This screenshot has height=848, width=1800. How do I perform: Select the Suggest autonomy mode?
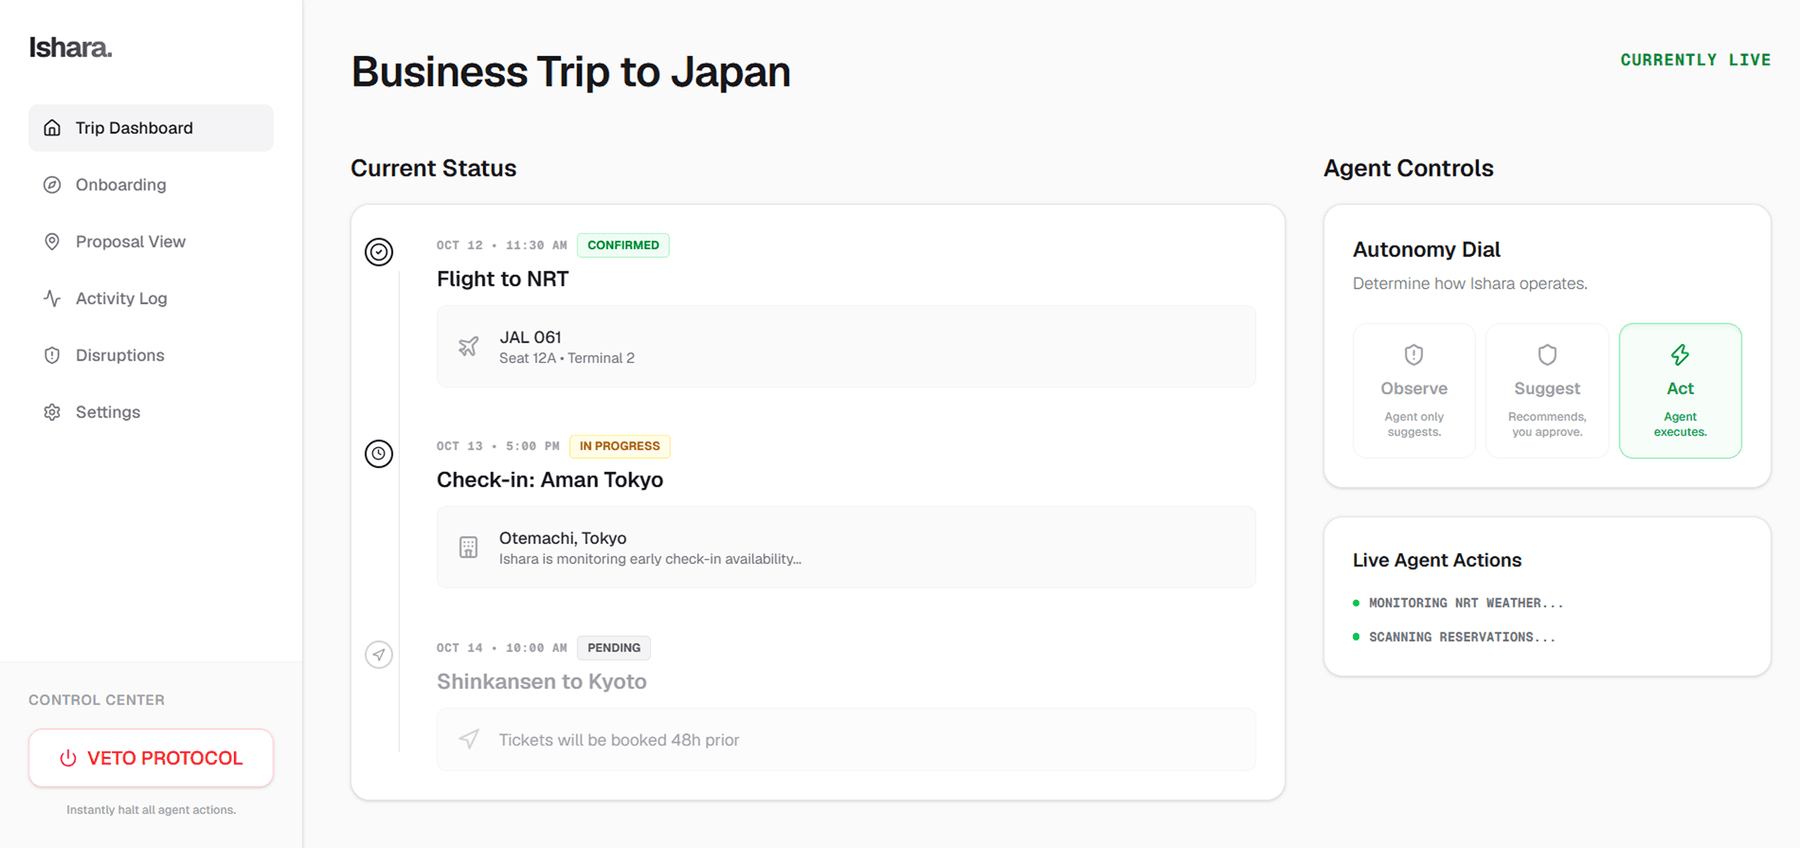point(1547,391)
